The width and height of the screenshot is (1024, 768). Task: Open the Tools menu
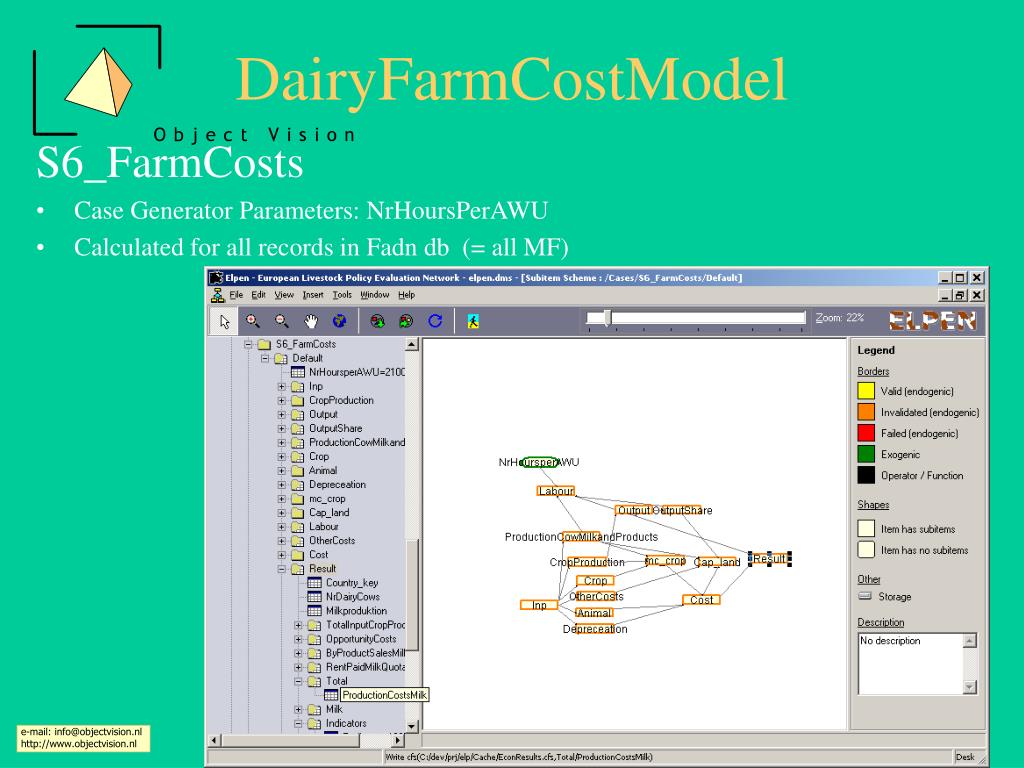342,295
